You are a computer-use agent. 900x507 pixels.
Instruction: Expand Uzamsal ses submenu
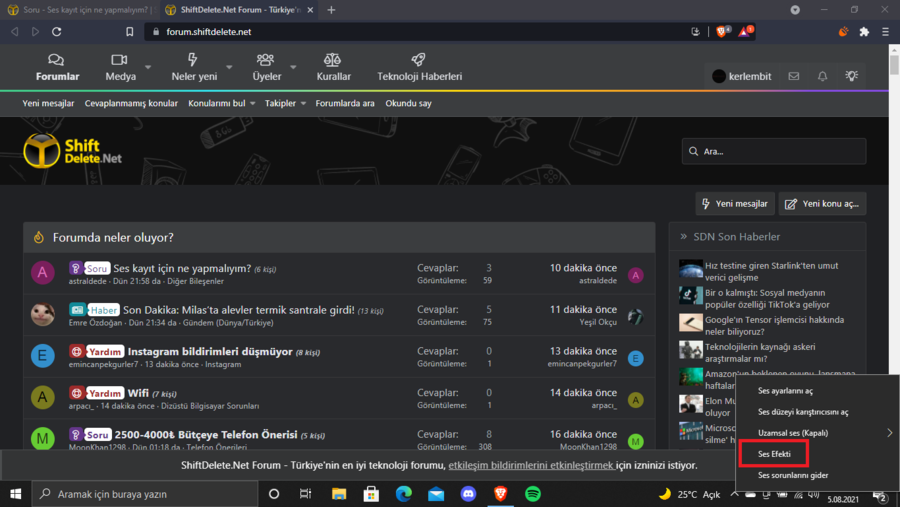tap(889, 433)
